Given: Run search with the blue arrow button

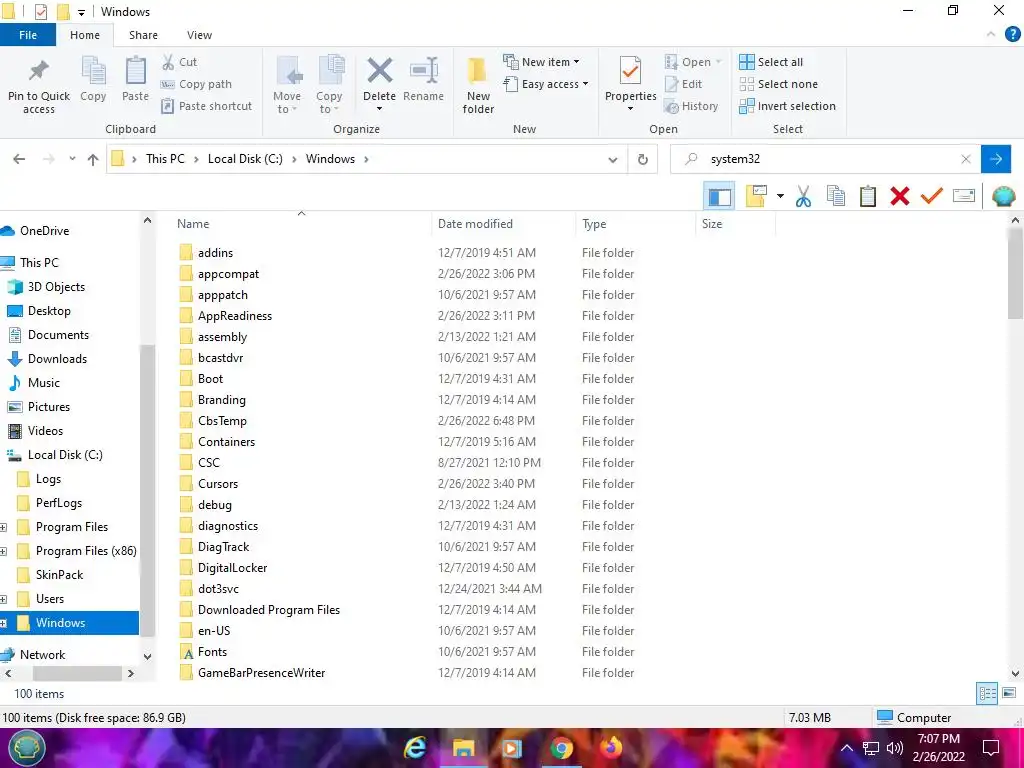Looking at the screenshot, I should coord(996,159).
